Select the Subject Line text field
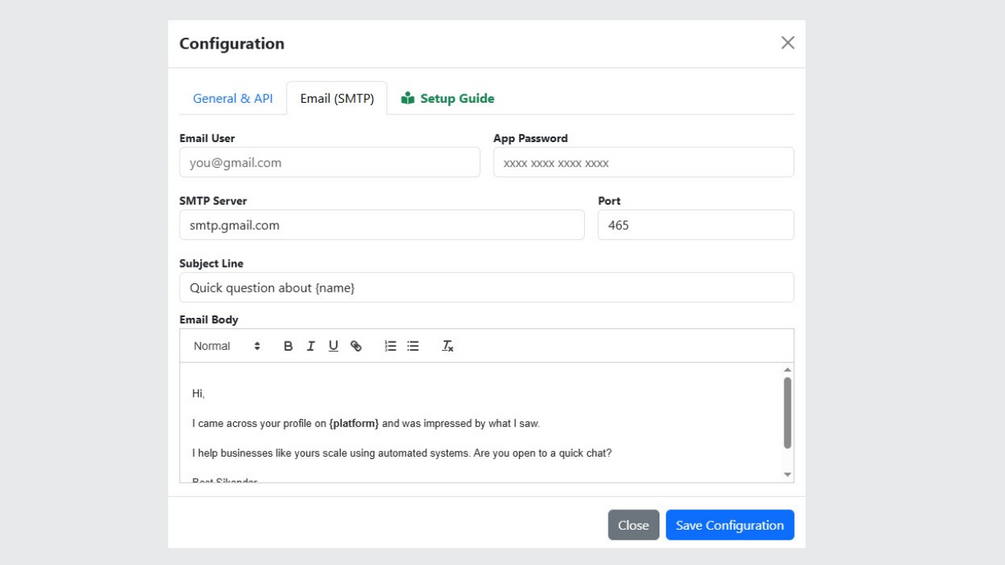This screenshot has width=1005, height=565. pos(487,288)
